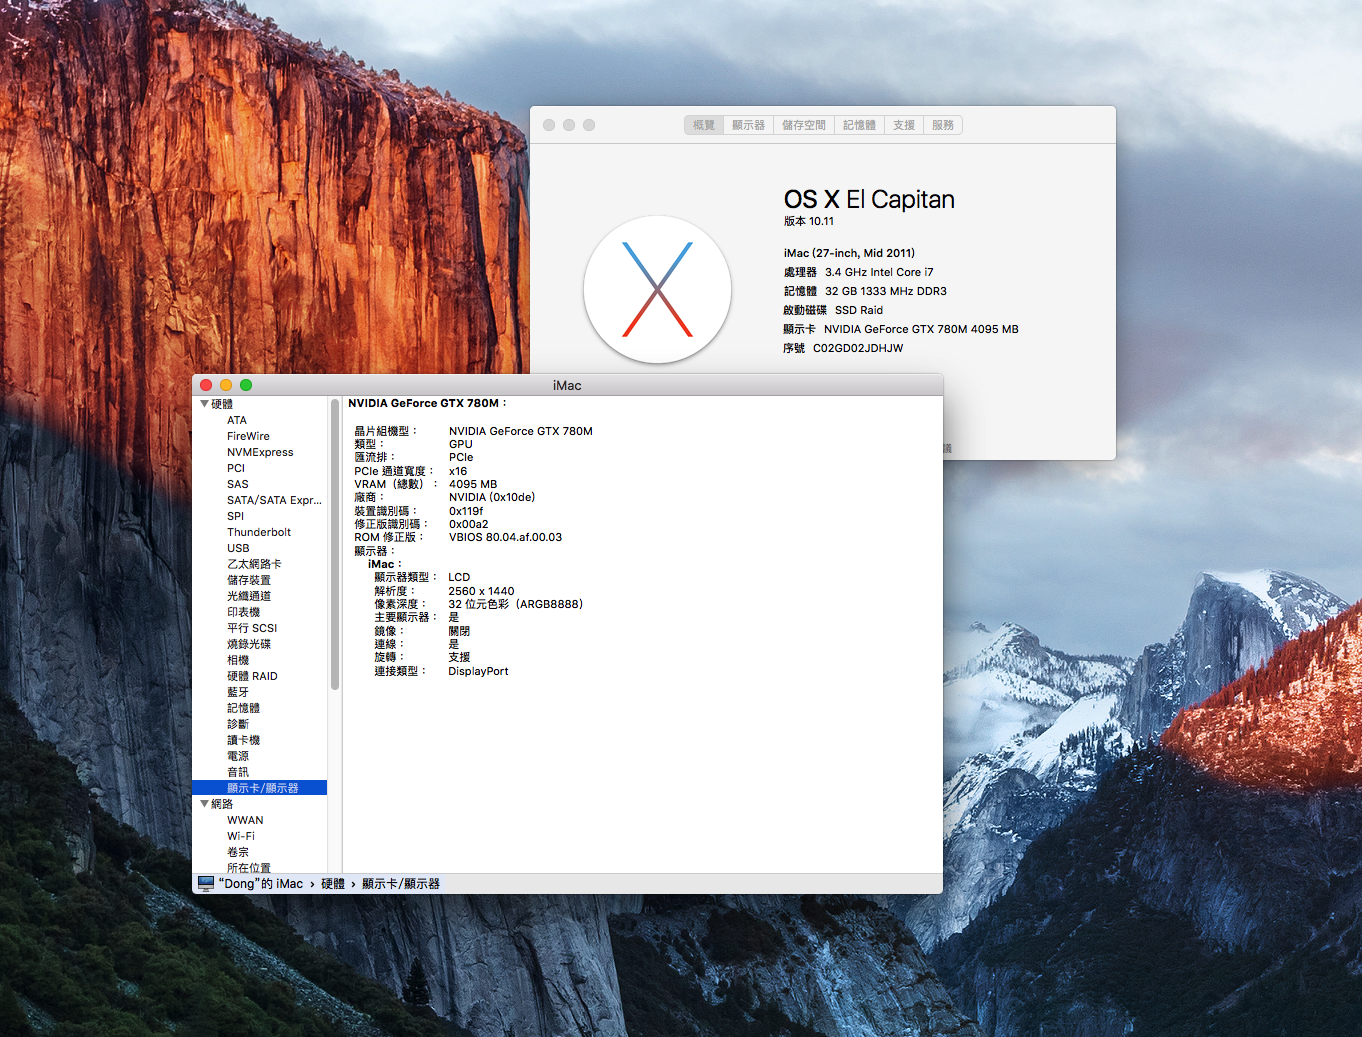Click the resolution value 2560 x 1440
Image resolution: width=1362 pixels, height=1037 pixels.
click(x=481, y=591)
